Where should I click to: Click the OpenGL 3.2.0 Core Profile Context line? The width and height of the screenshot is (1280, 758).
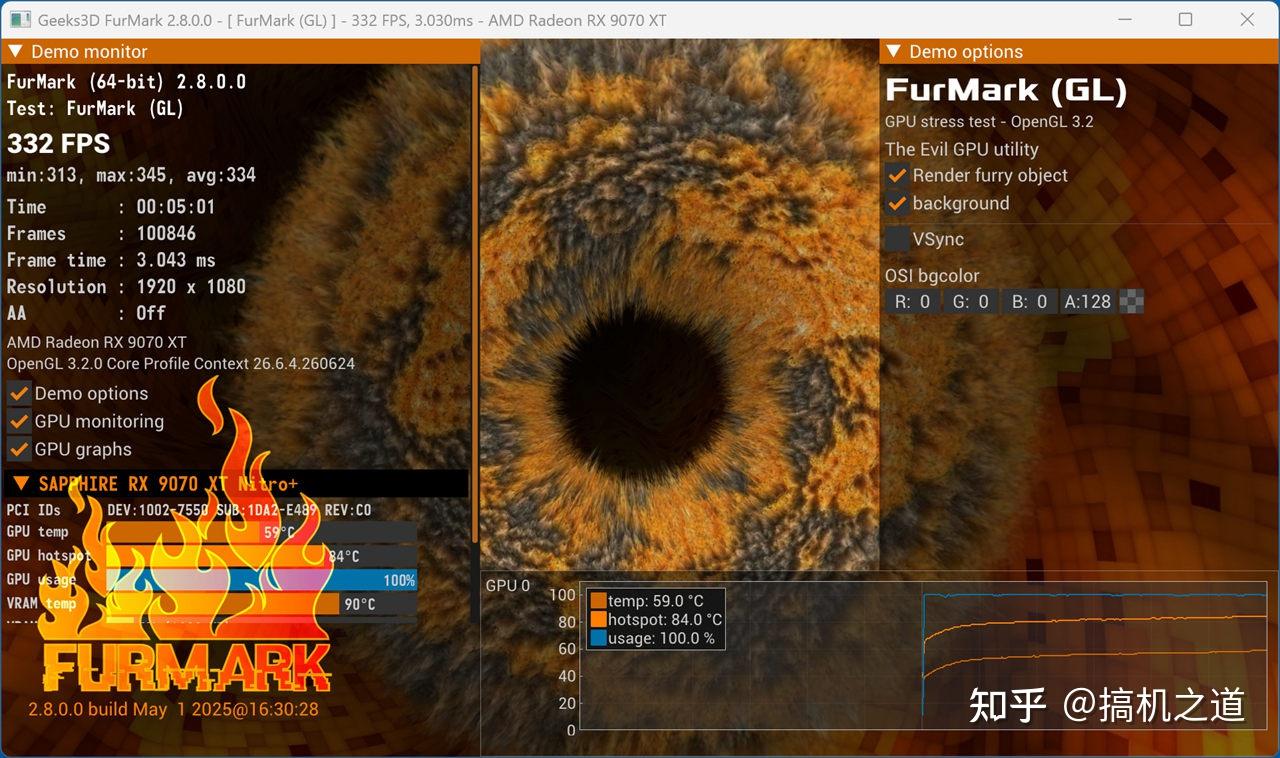pyautogui.click(x=181, y=364)
